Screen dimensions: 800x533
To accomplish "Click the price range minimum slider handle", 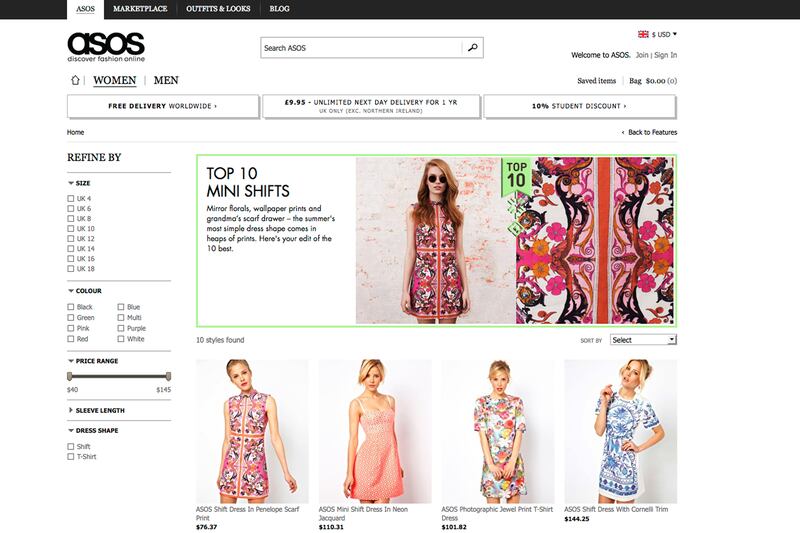I will click(70, 376).
